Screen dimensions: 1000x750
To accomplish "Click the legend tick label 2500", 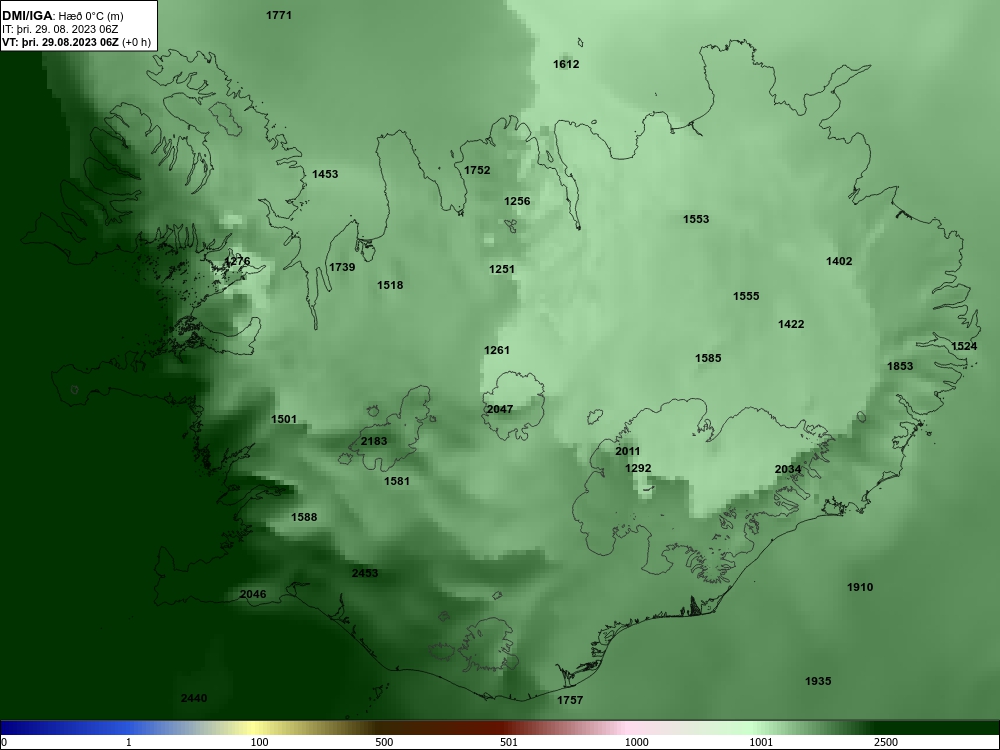I will click(x=886, y=742).
